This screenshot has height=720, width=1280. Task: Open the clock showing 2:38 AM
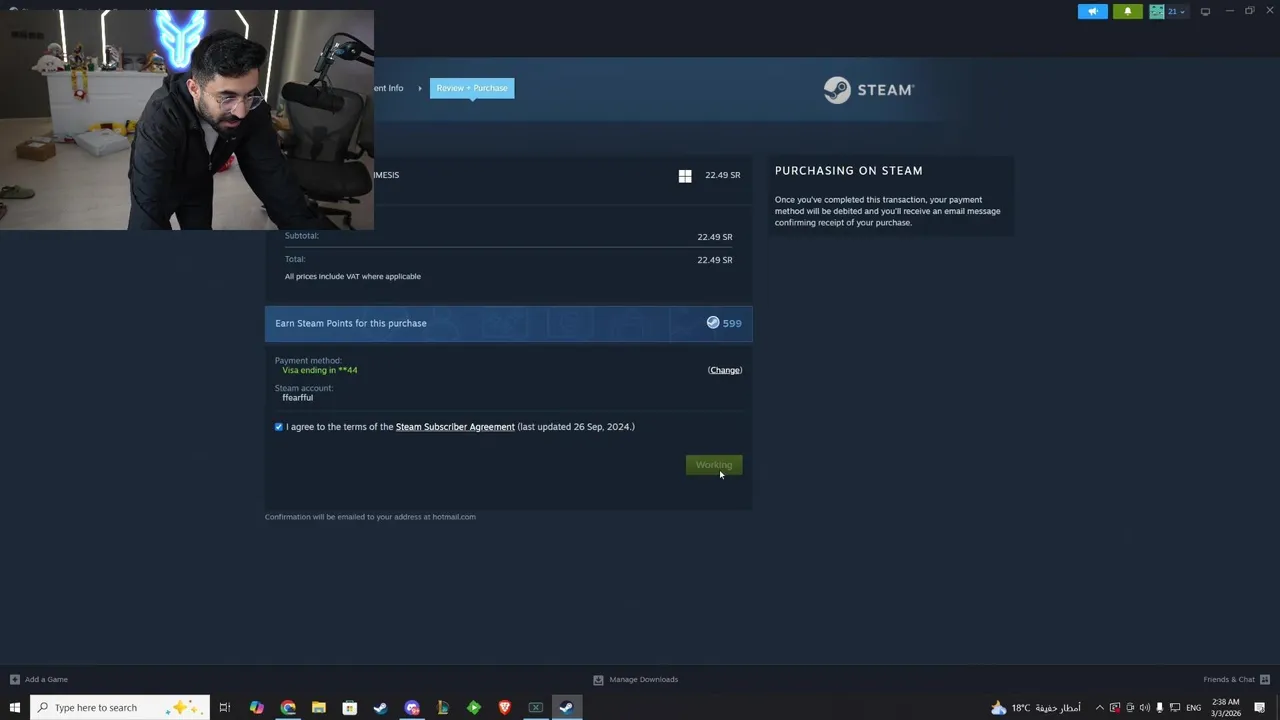1226,708
